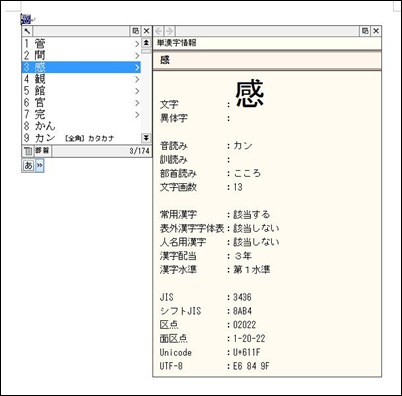Select candidate 5 館
Viewport: 402px width, 396px height.
(81, 91)
